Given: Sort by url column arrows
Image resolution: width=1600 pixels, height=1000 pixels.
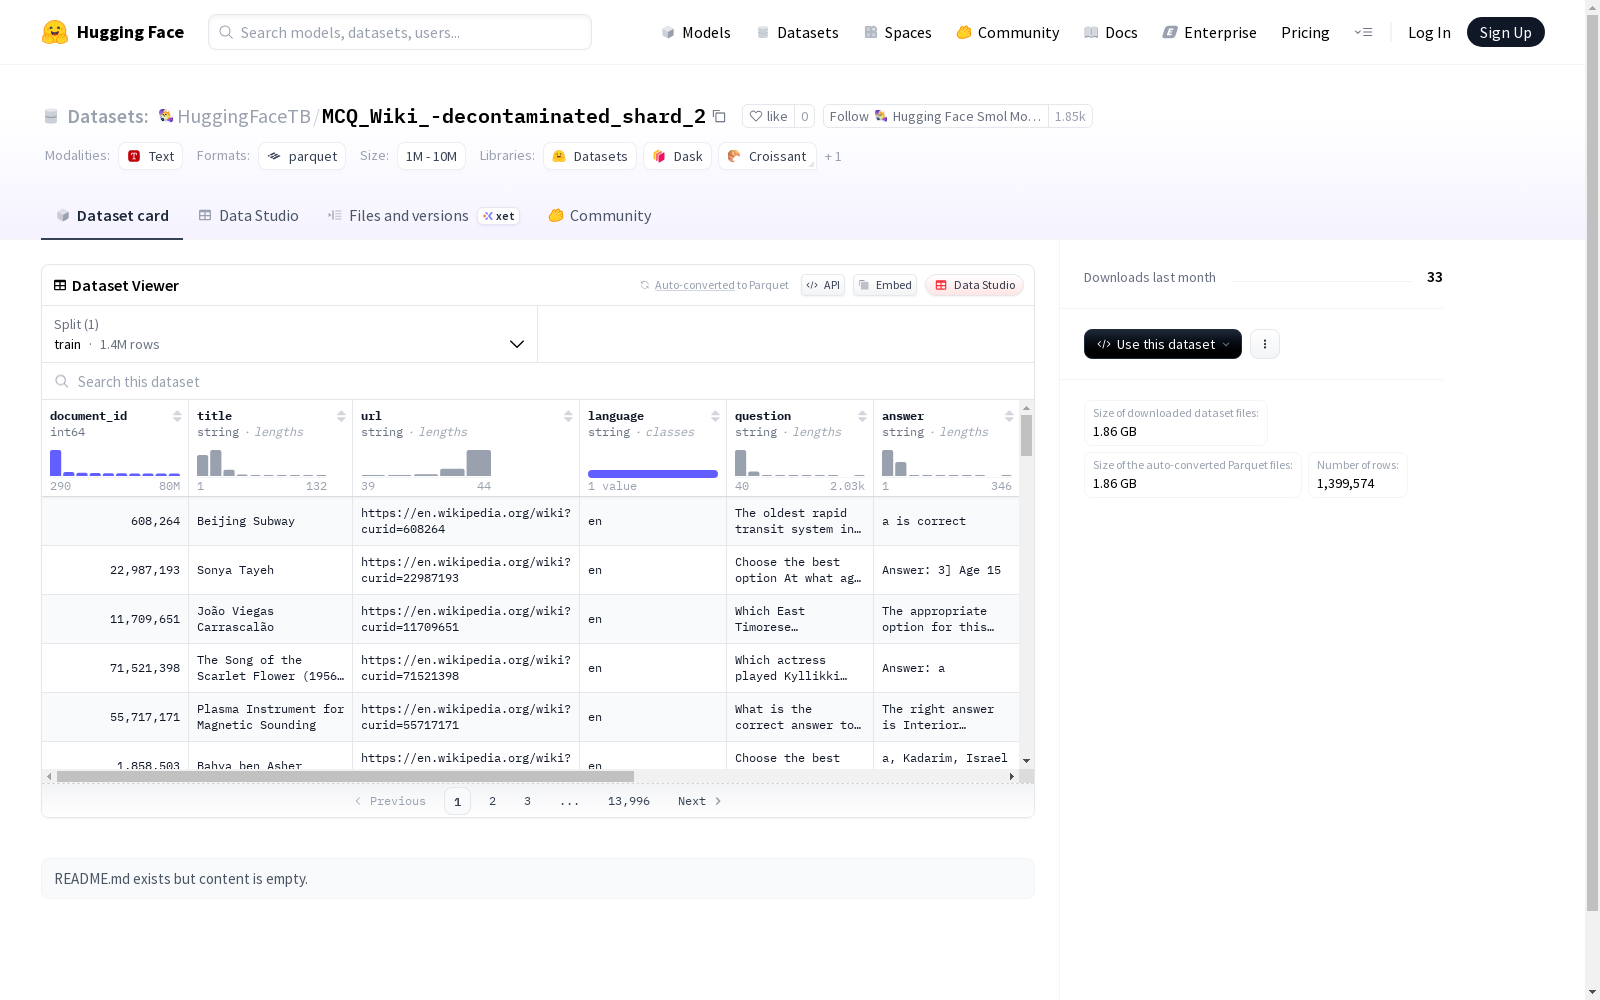Looking at the screenshot, I should point(568,416).
